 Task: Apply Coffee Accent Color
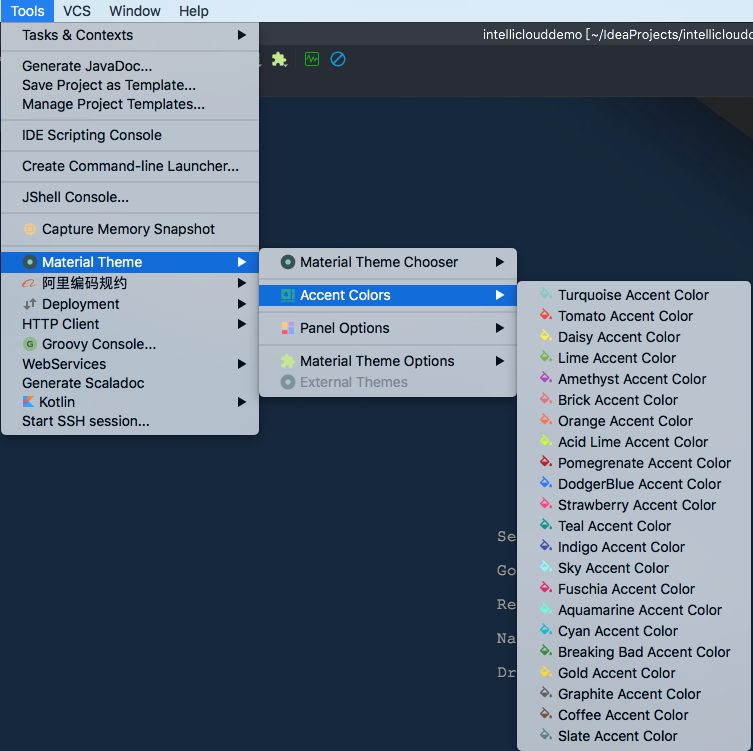pyautogui.click(x=634, y=715)
